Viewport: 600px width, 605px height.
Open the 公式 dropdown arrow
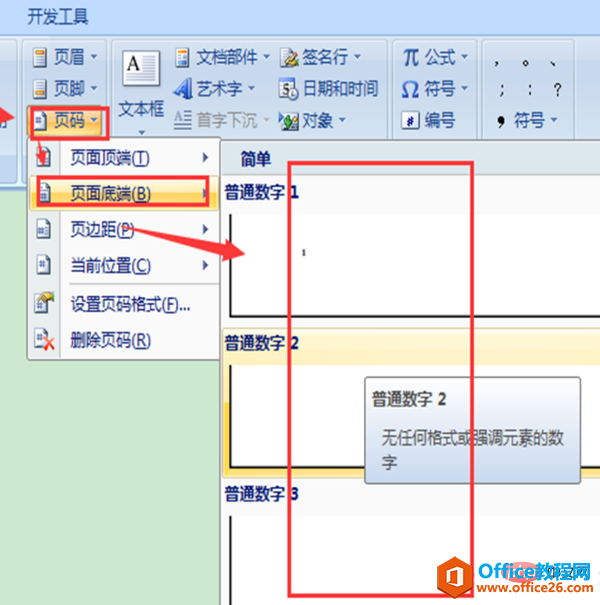click(465, 57)
